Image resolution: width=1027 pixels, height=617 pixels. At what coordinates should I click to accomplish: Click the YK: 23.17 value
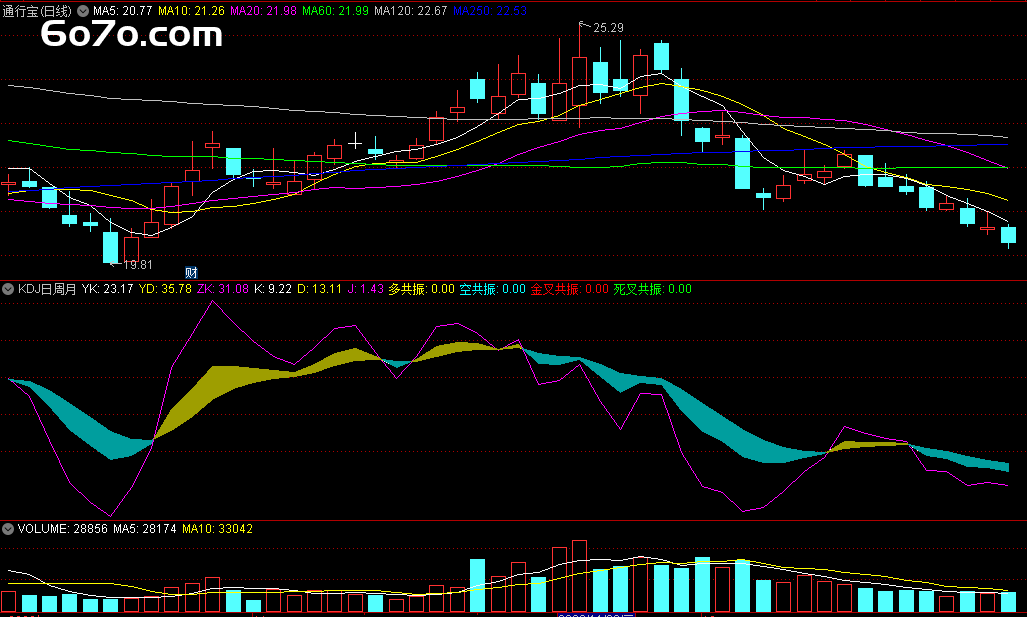pyautogui.click(x=107, y=289)
